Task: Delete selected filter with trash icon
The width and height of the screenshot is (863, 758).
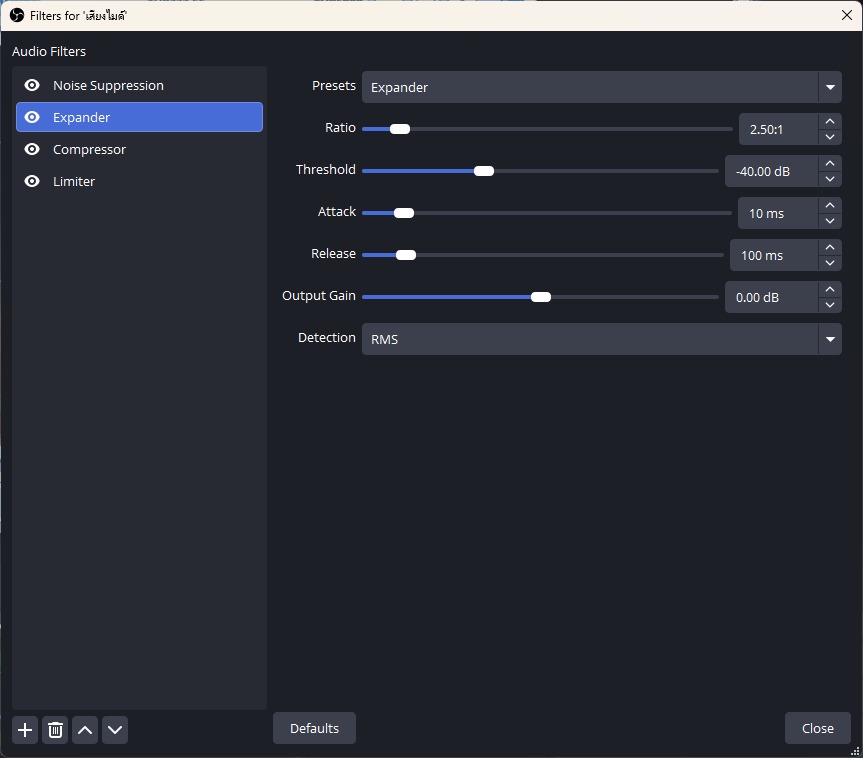Action: (x=55, y=730)
